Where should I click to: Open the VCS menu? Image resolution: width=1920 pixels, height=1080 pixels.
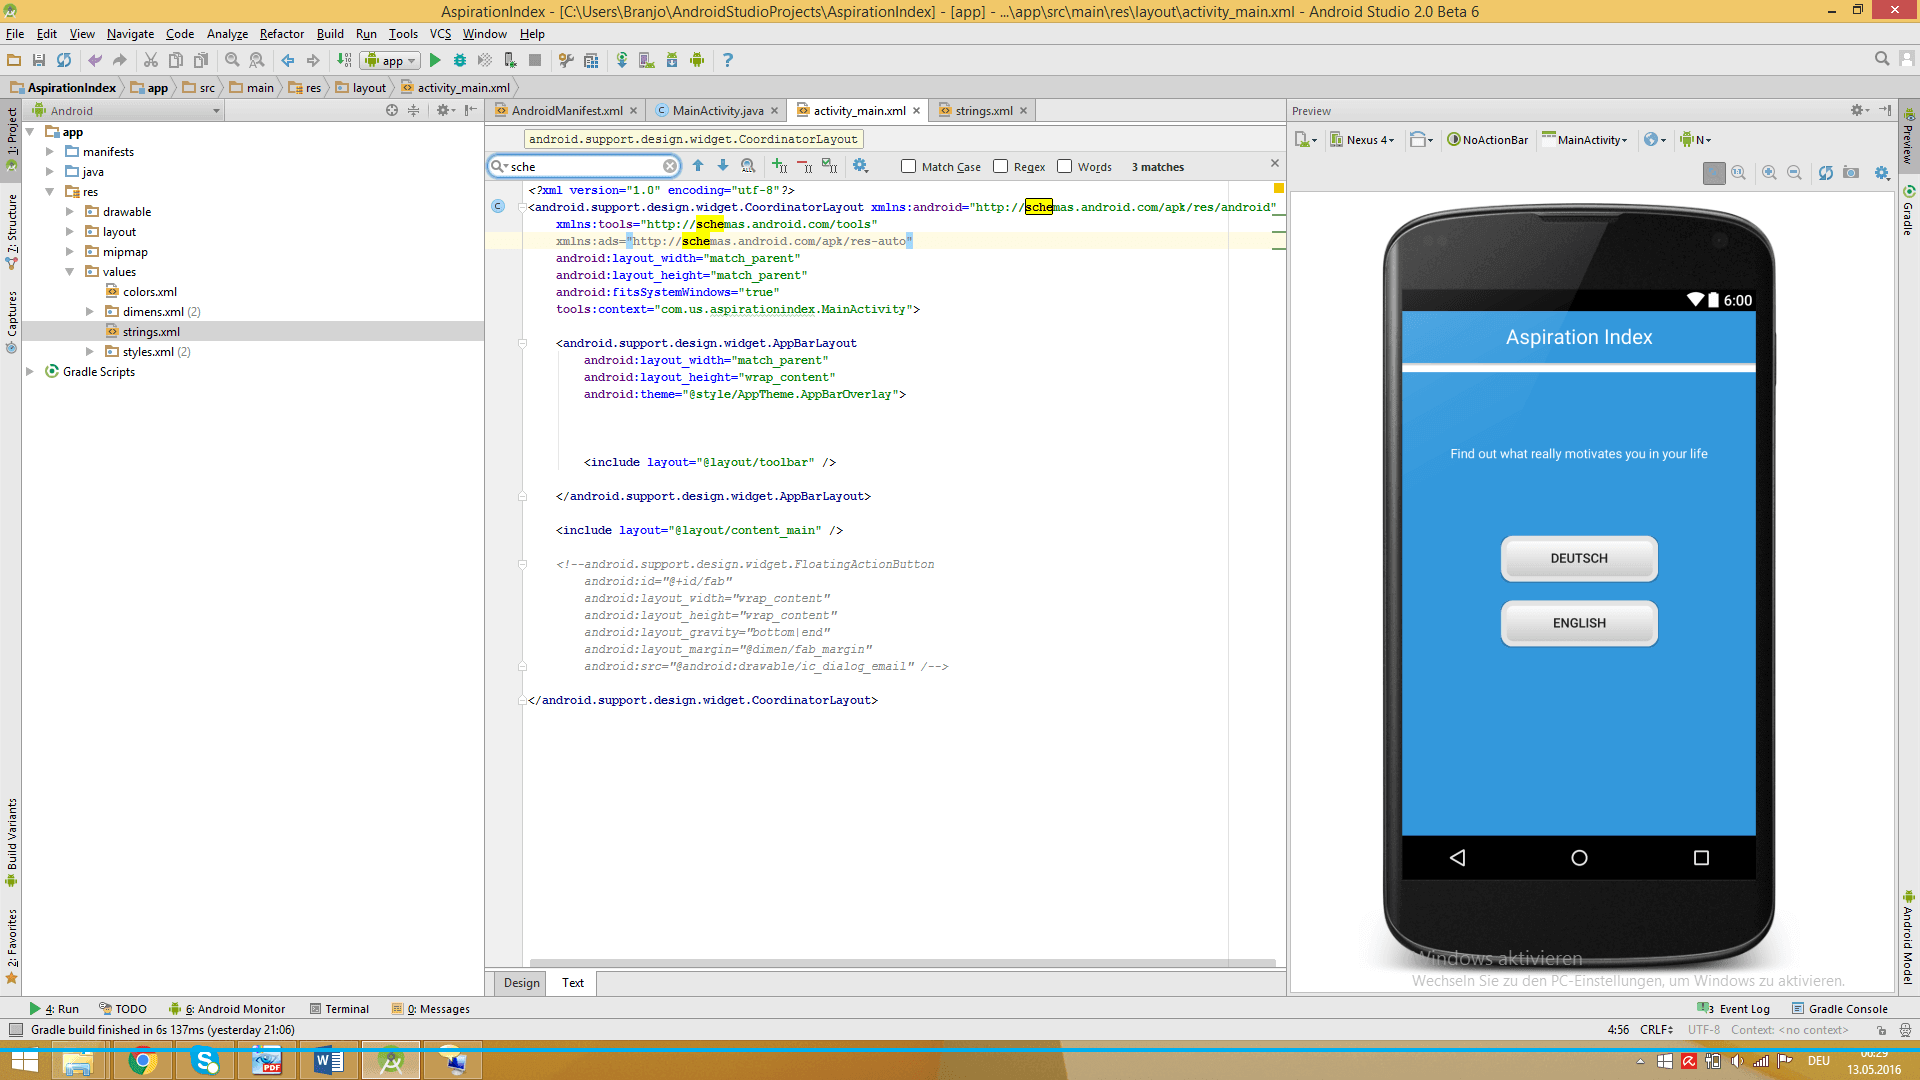440,33
